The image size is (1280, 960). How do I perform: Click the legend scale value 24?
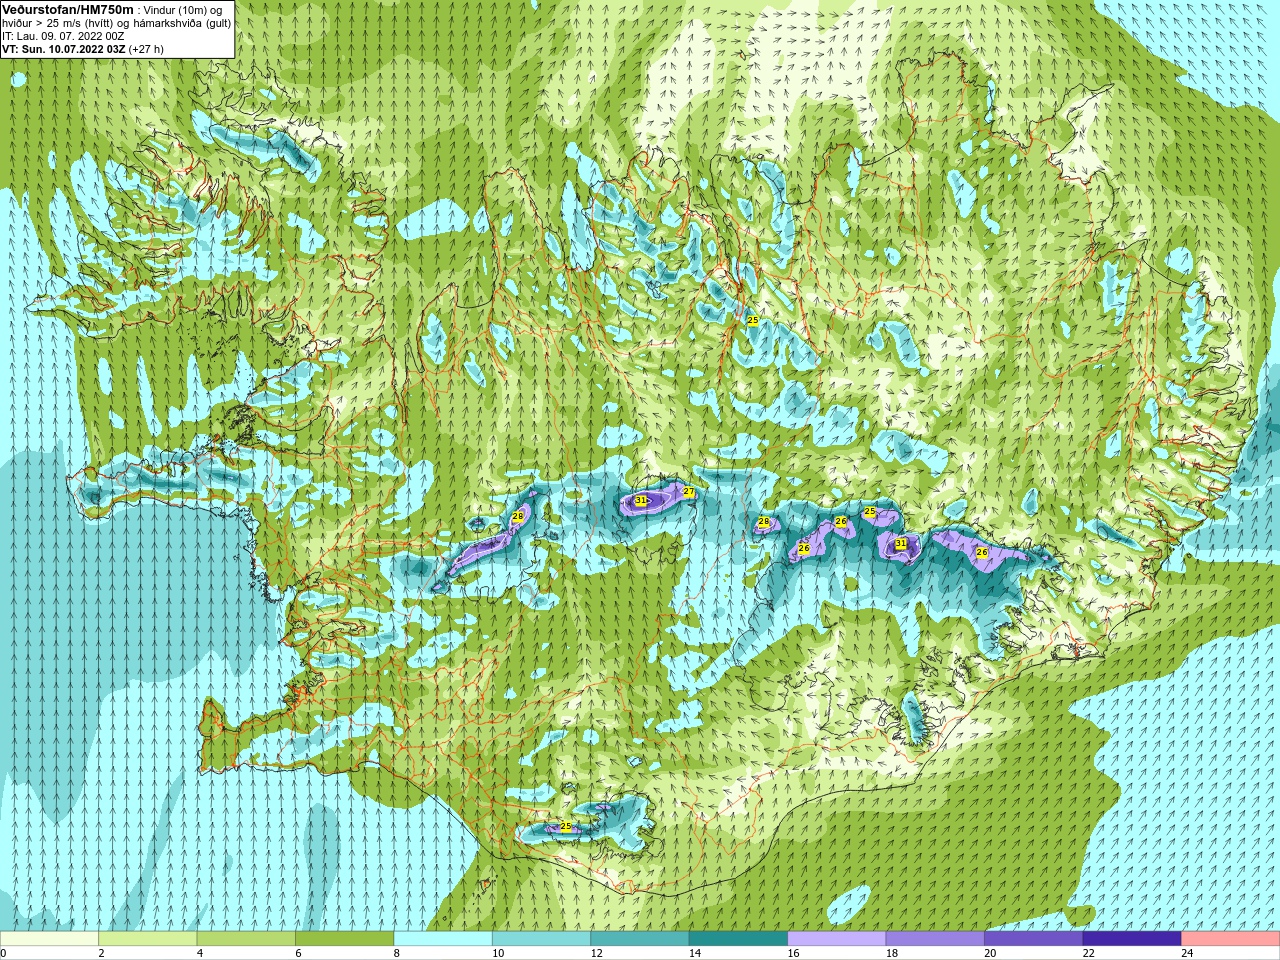(x=1187, y=953)
